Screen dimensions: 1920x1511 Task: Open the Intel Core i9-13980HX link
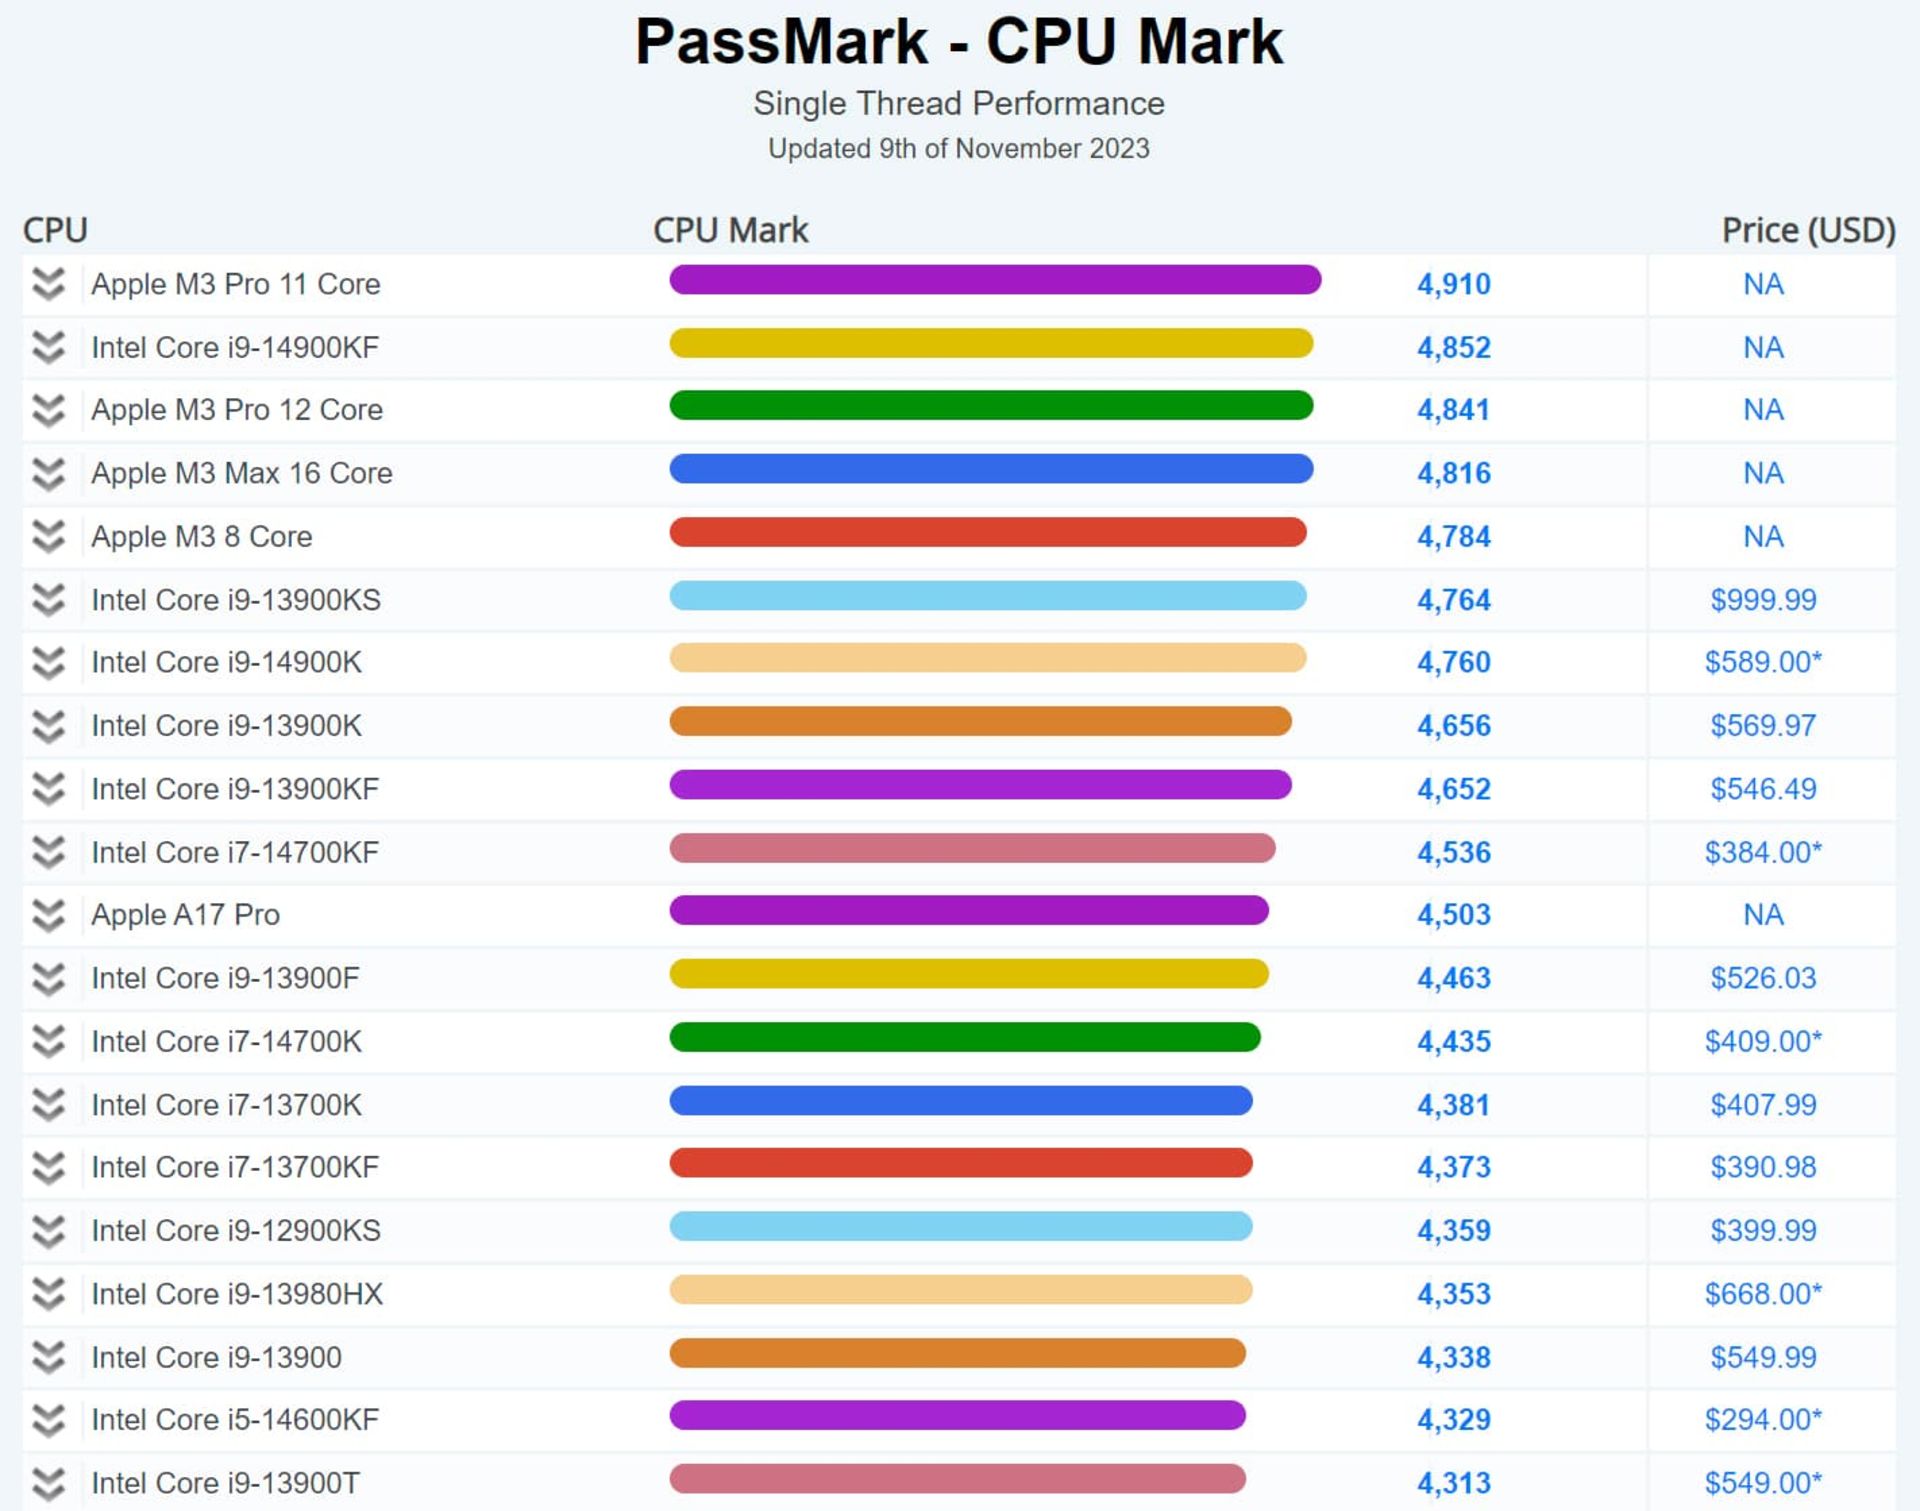point(237,1294)
